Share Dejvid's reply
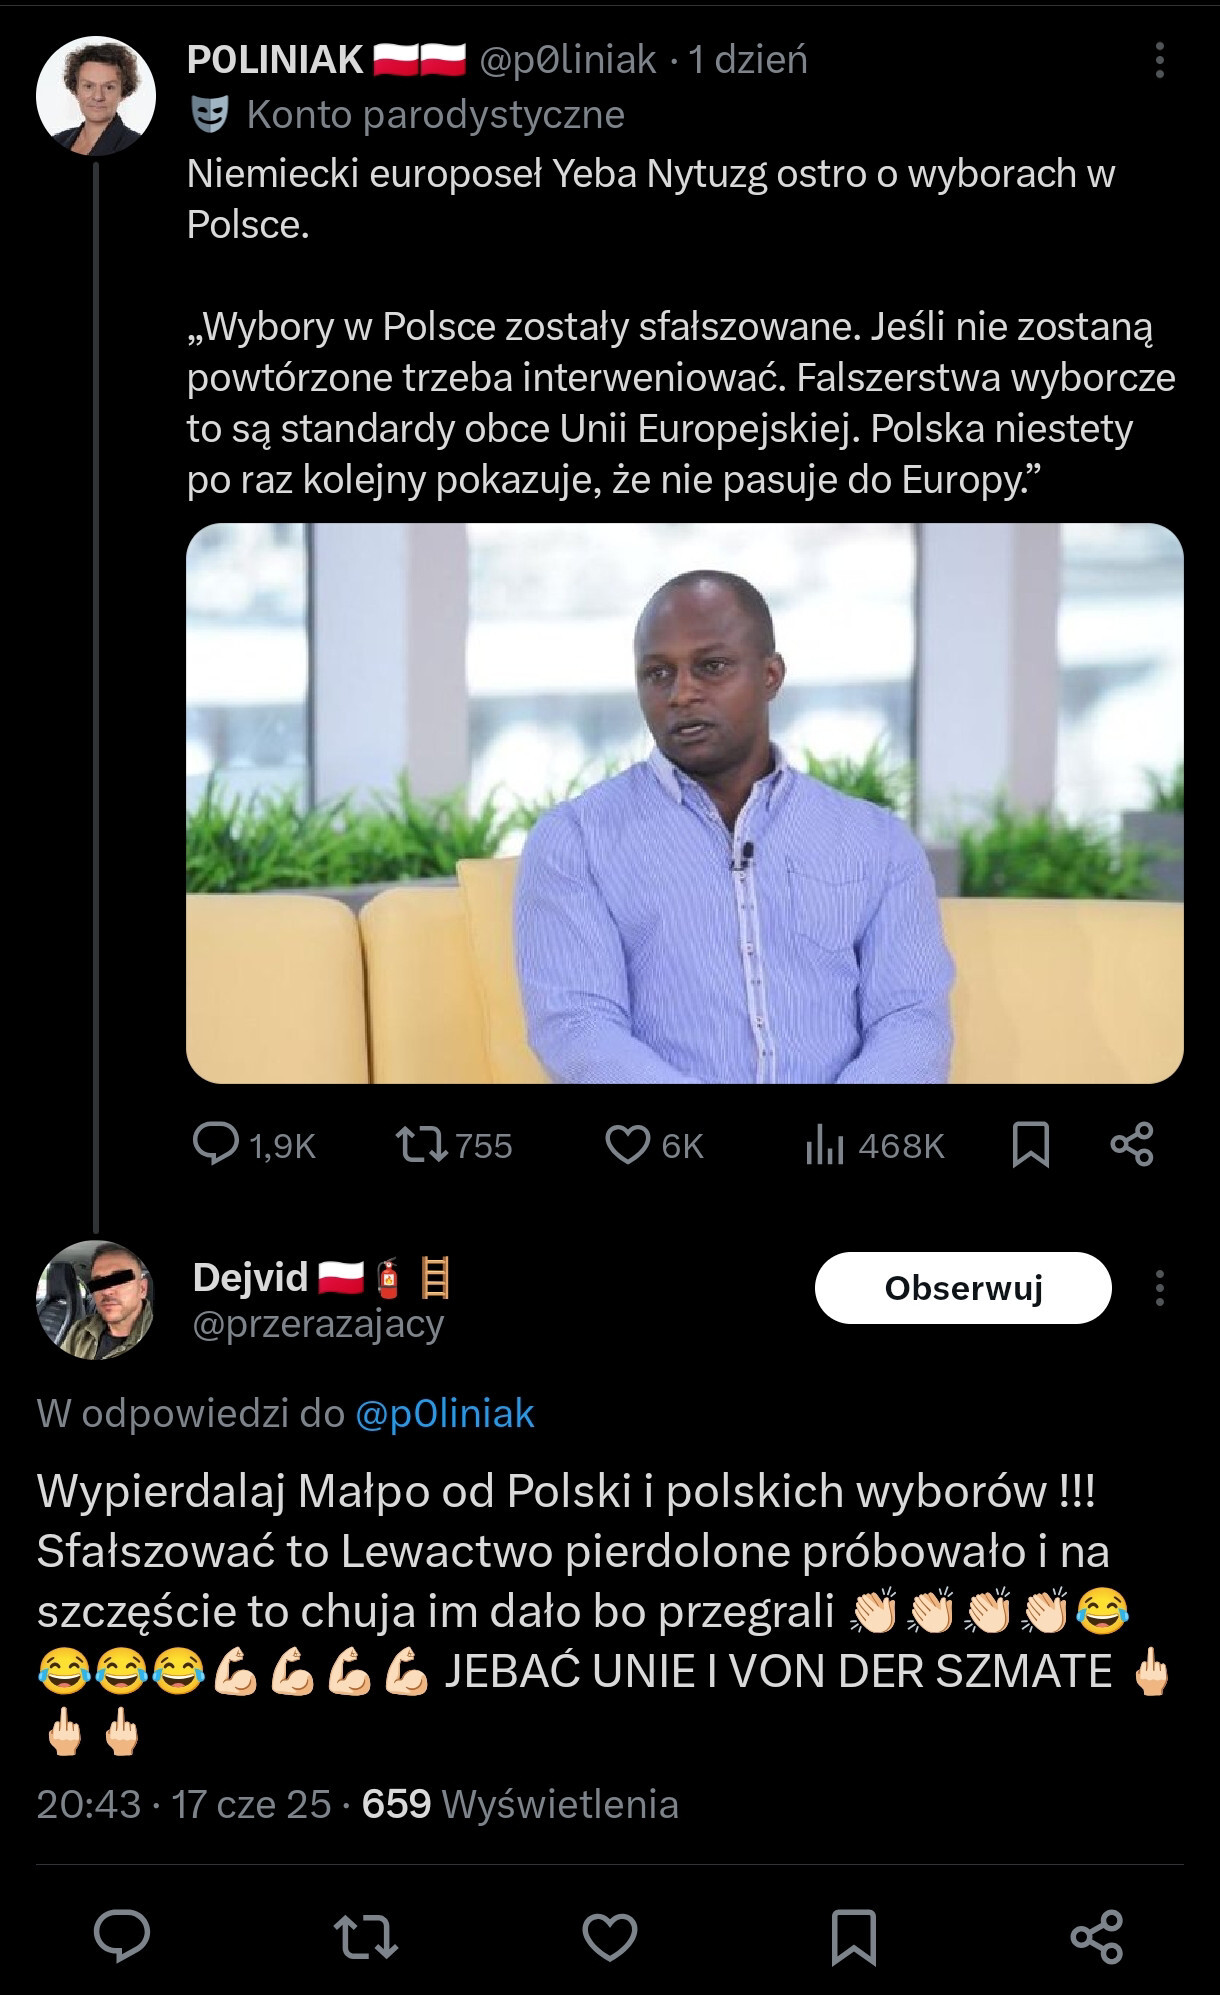The height and width of the screenshot is (1995, 1220). click(x=1097, y=1936)
